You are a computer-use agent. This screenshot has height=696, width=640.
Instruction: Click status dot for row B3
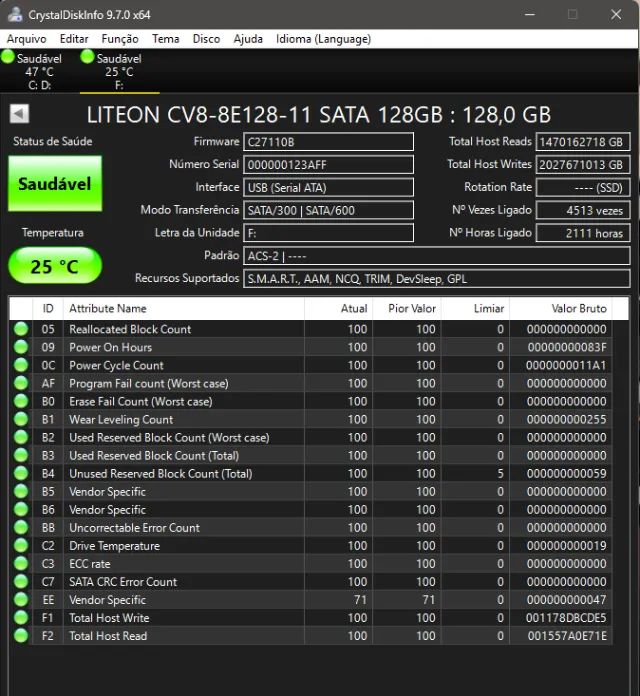pos(21,455)
